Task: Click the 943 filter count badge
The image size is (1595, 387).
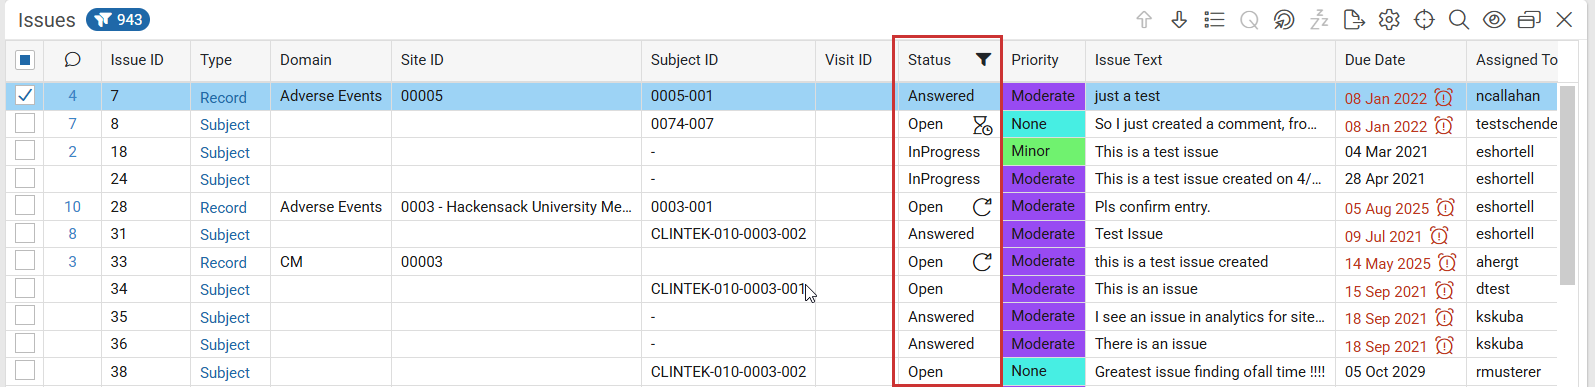Action: coord(118,19)
